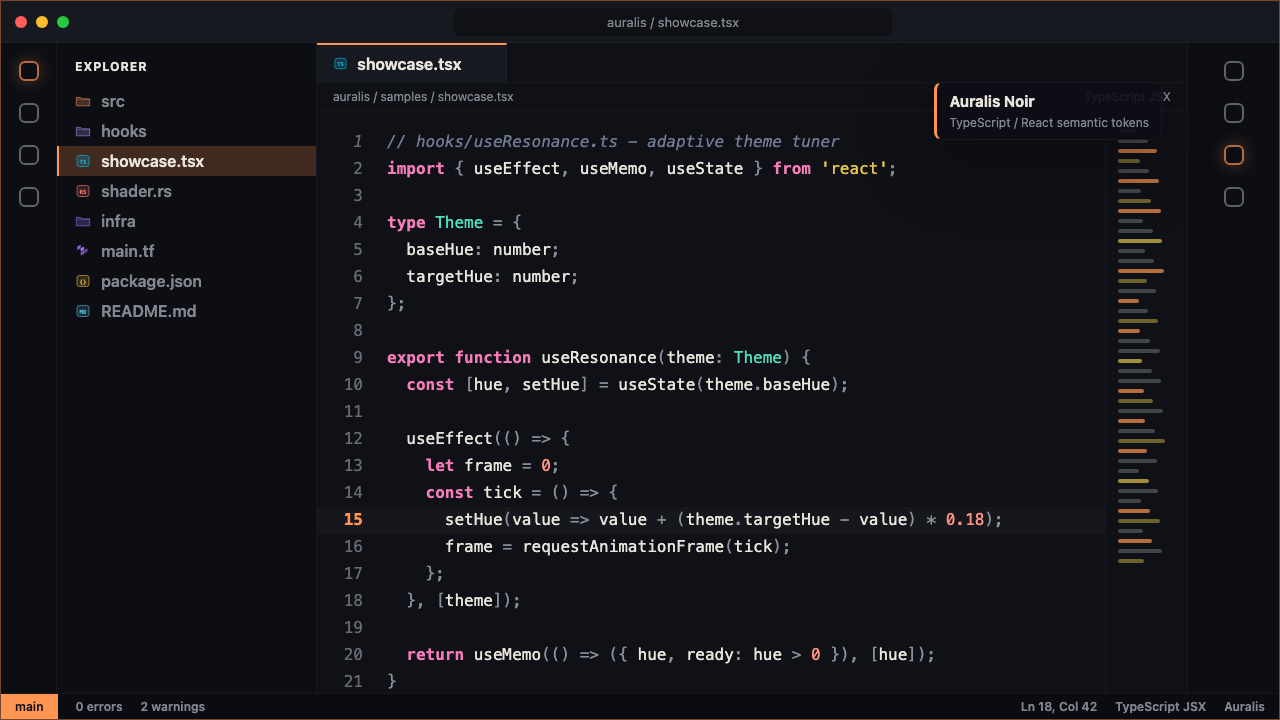Click line number 1 in the gutter
Viewport: 1280px width, 720px height.
click(x=358, y=141)
